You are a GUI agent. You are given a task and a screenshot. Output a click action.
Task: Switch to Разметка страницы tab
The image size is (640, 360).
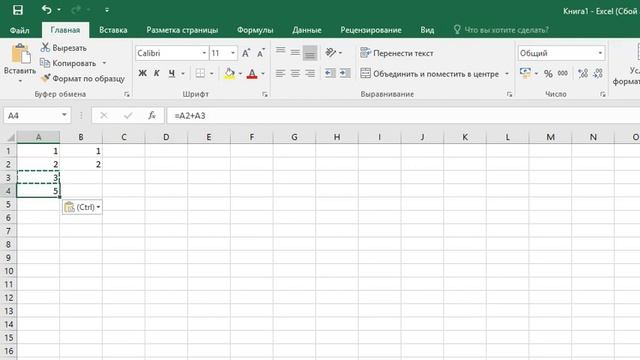(182, 30)
